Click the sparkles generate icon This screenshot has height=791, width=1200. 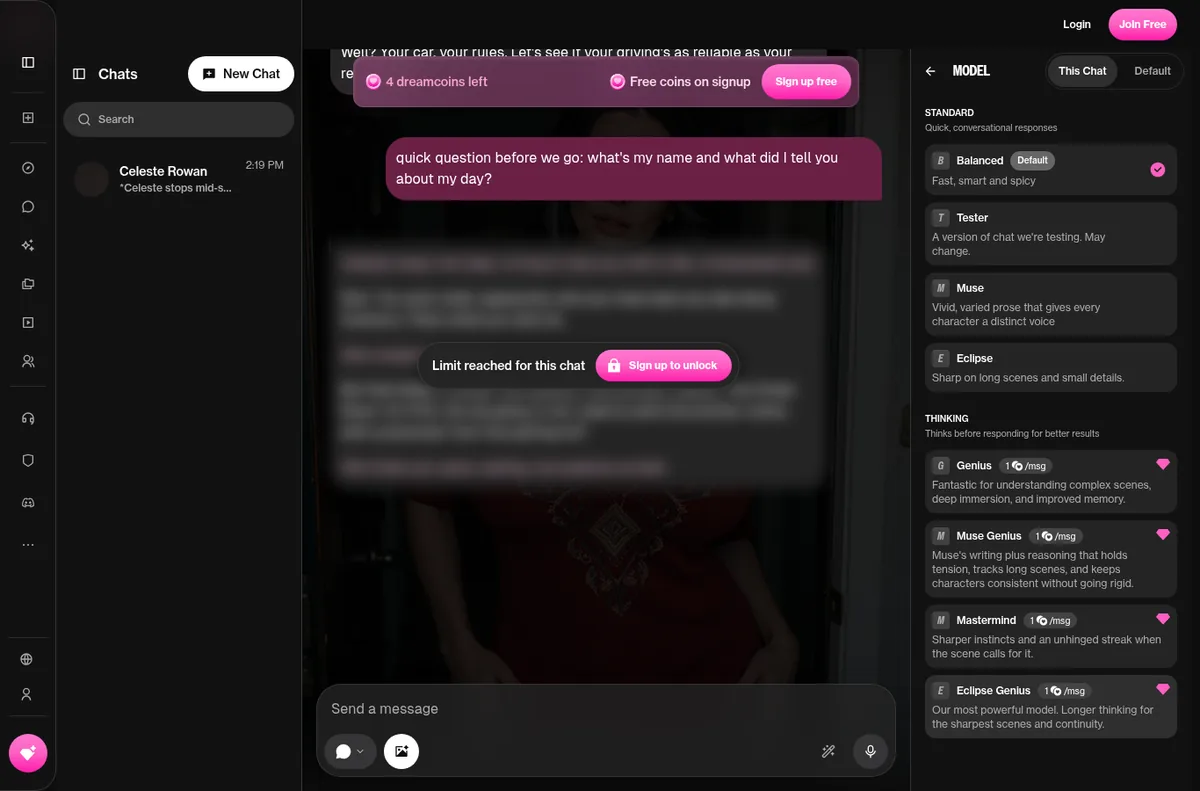pos(28,246)
